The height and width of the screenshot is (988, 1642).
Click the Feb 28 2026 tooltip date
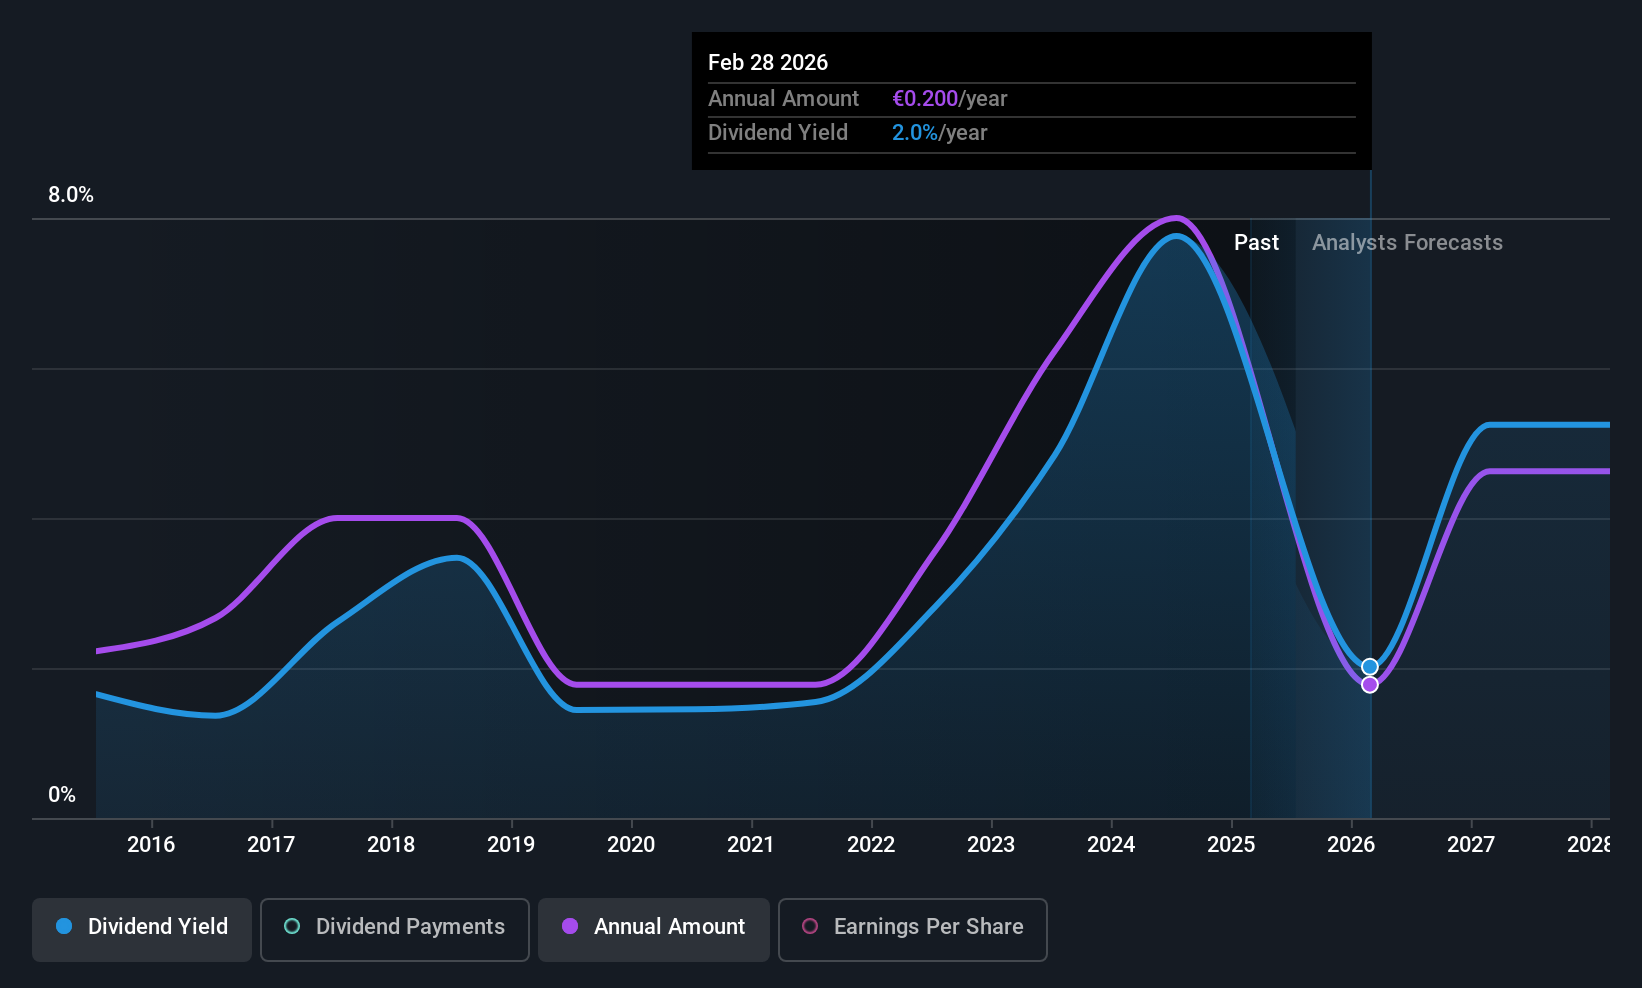[768, 62]
